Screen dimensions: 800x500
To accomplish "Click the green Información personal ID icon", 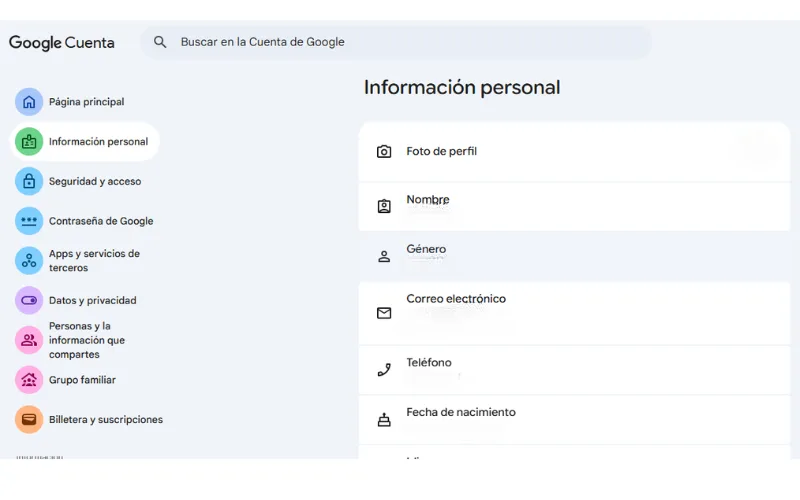I will coord(29,142).
